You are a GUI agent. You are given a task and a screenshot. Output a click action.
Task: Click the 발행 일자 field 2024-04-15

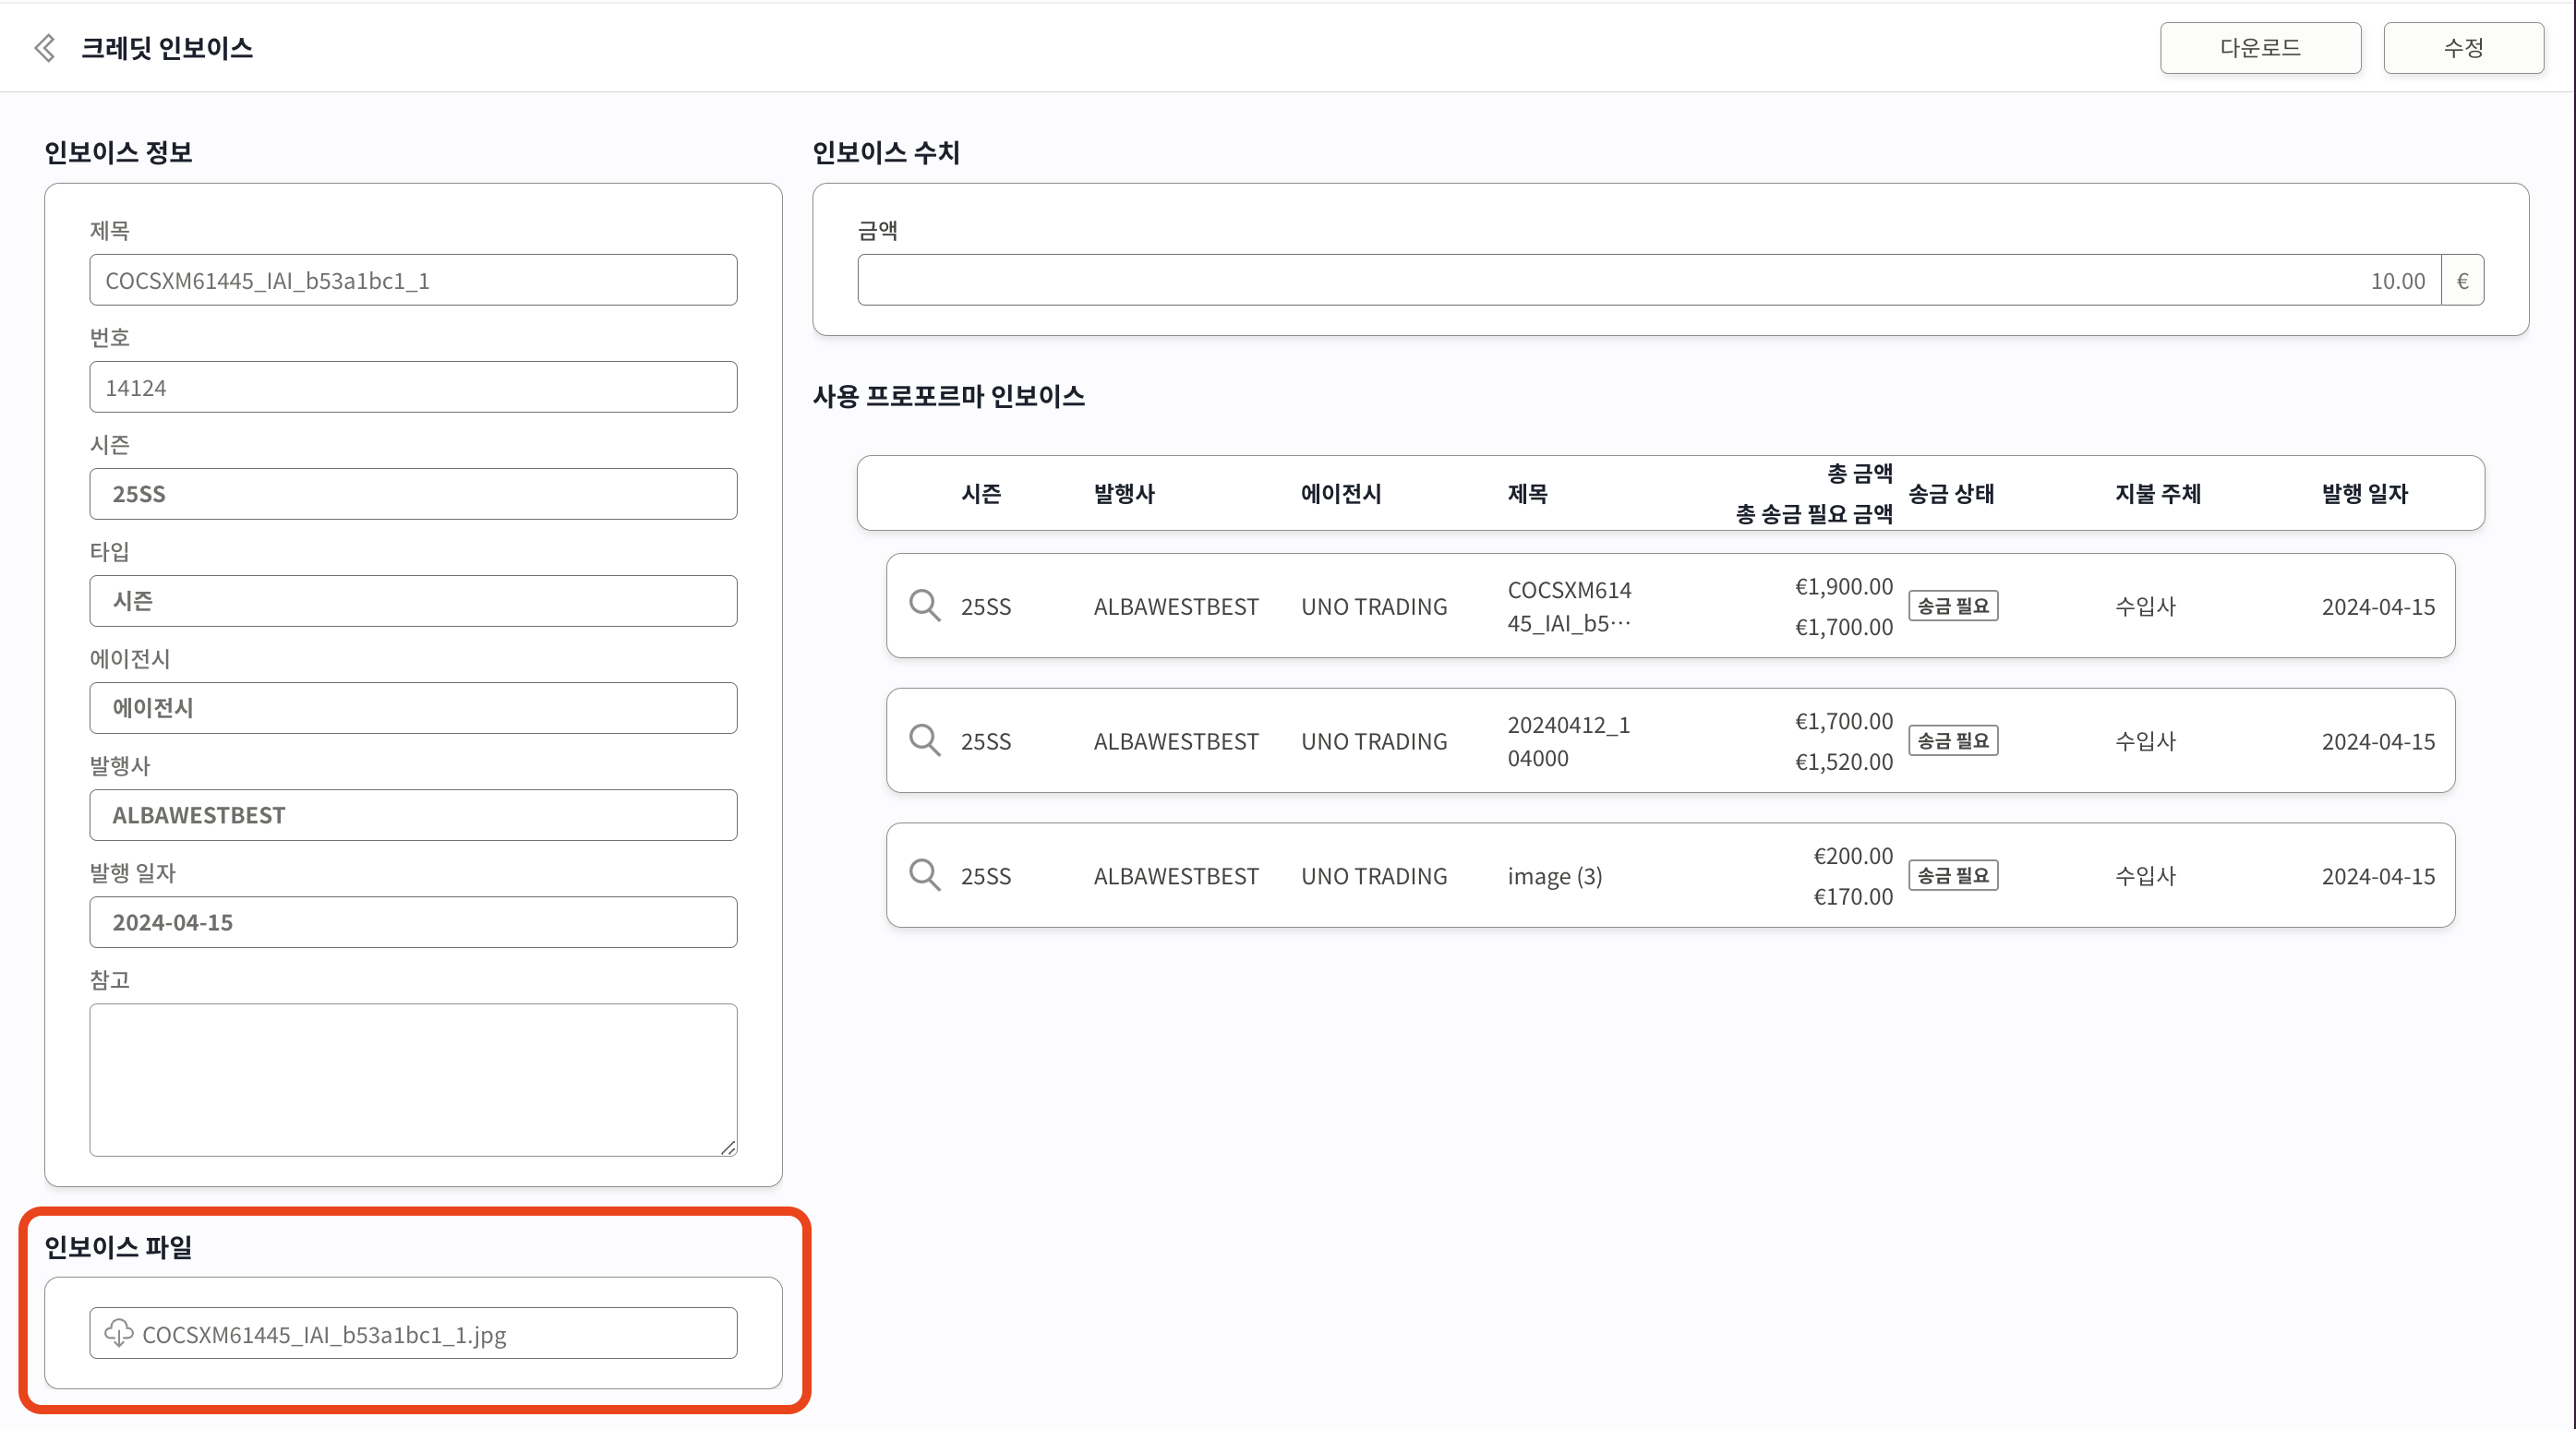pyautogui.click(x=413, y=922)
